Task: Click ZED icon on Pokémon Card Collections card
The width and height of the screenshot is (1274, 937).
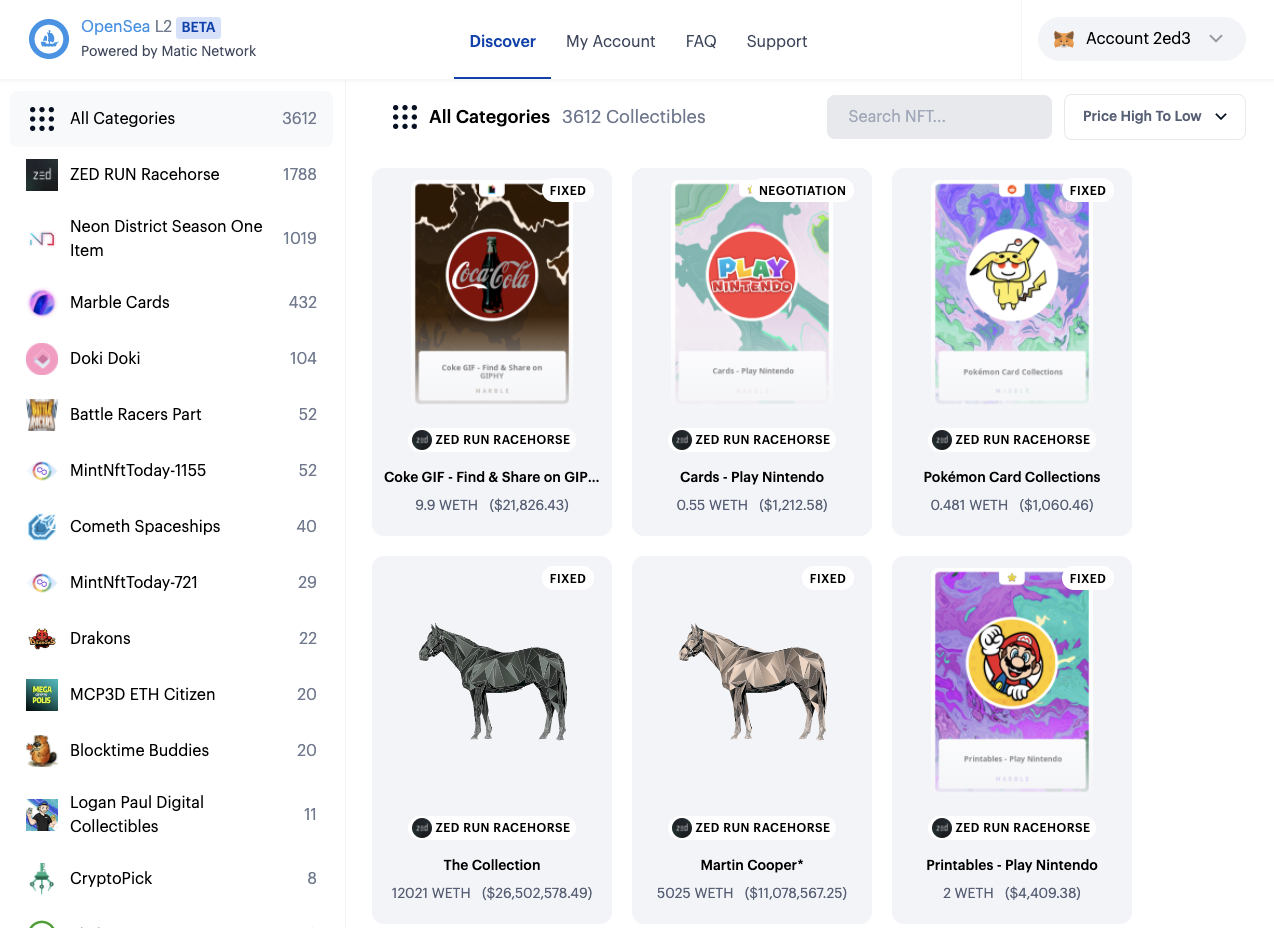Action: [942, 439]
